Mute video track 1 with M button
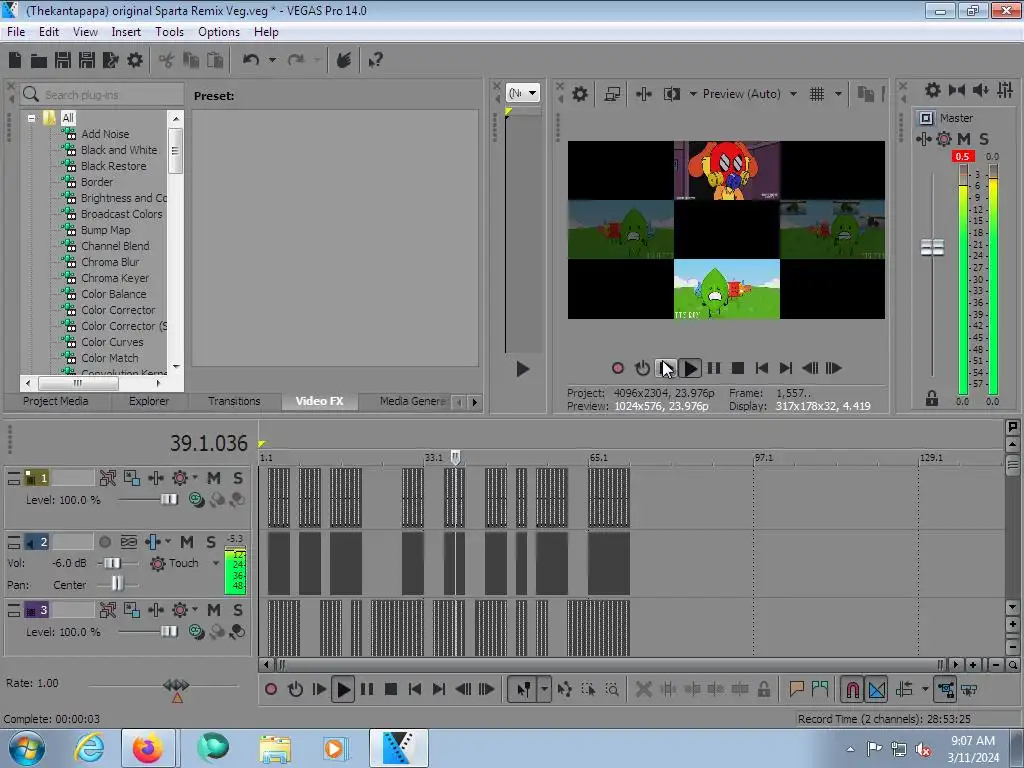 pos(214,478)
